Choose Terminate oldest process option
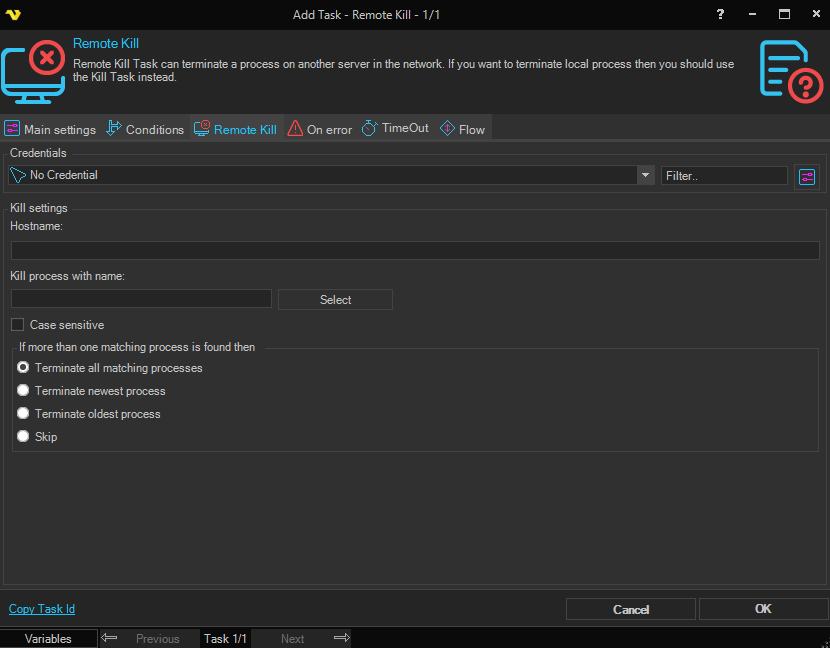The image size is (830, 648). (x=23, y=413)
